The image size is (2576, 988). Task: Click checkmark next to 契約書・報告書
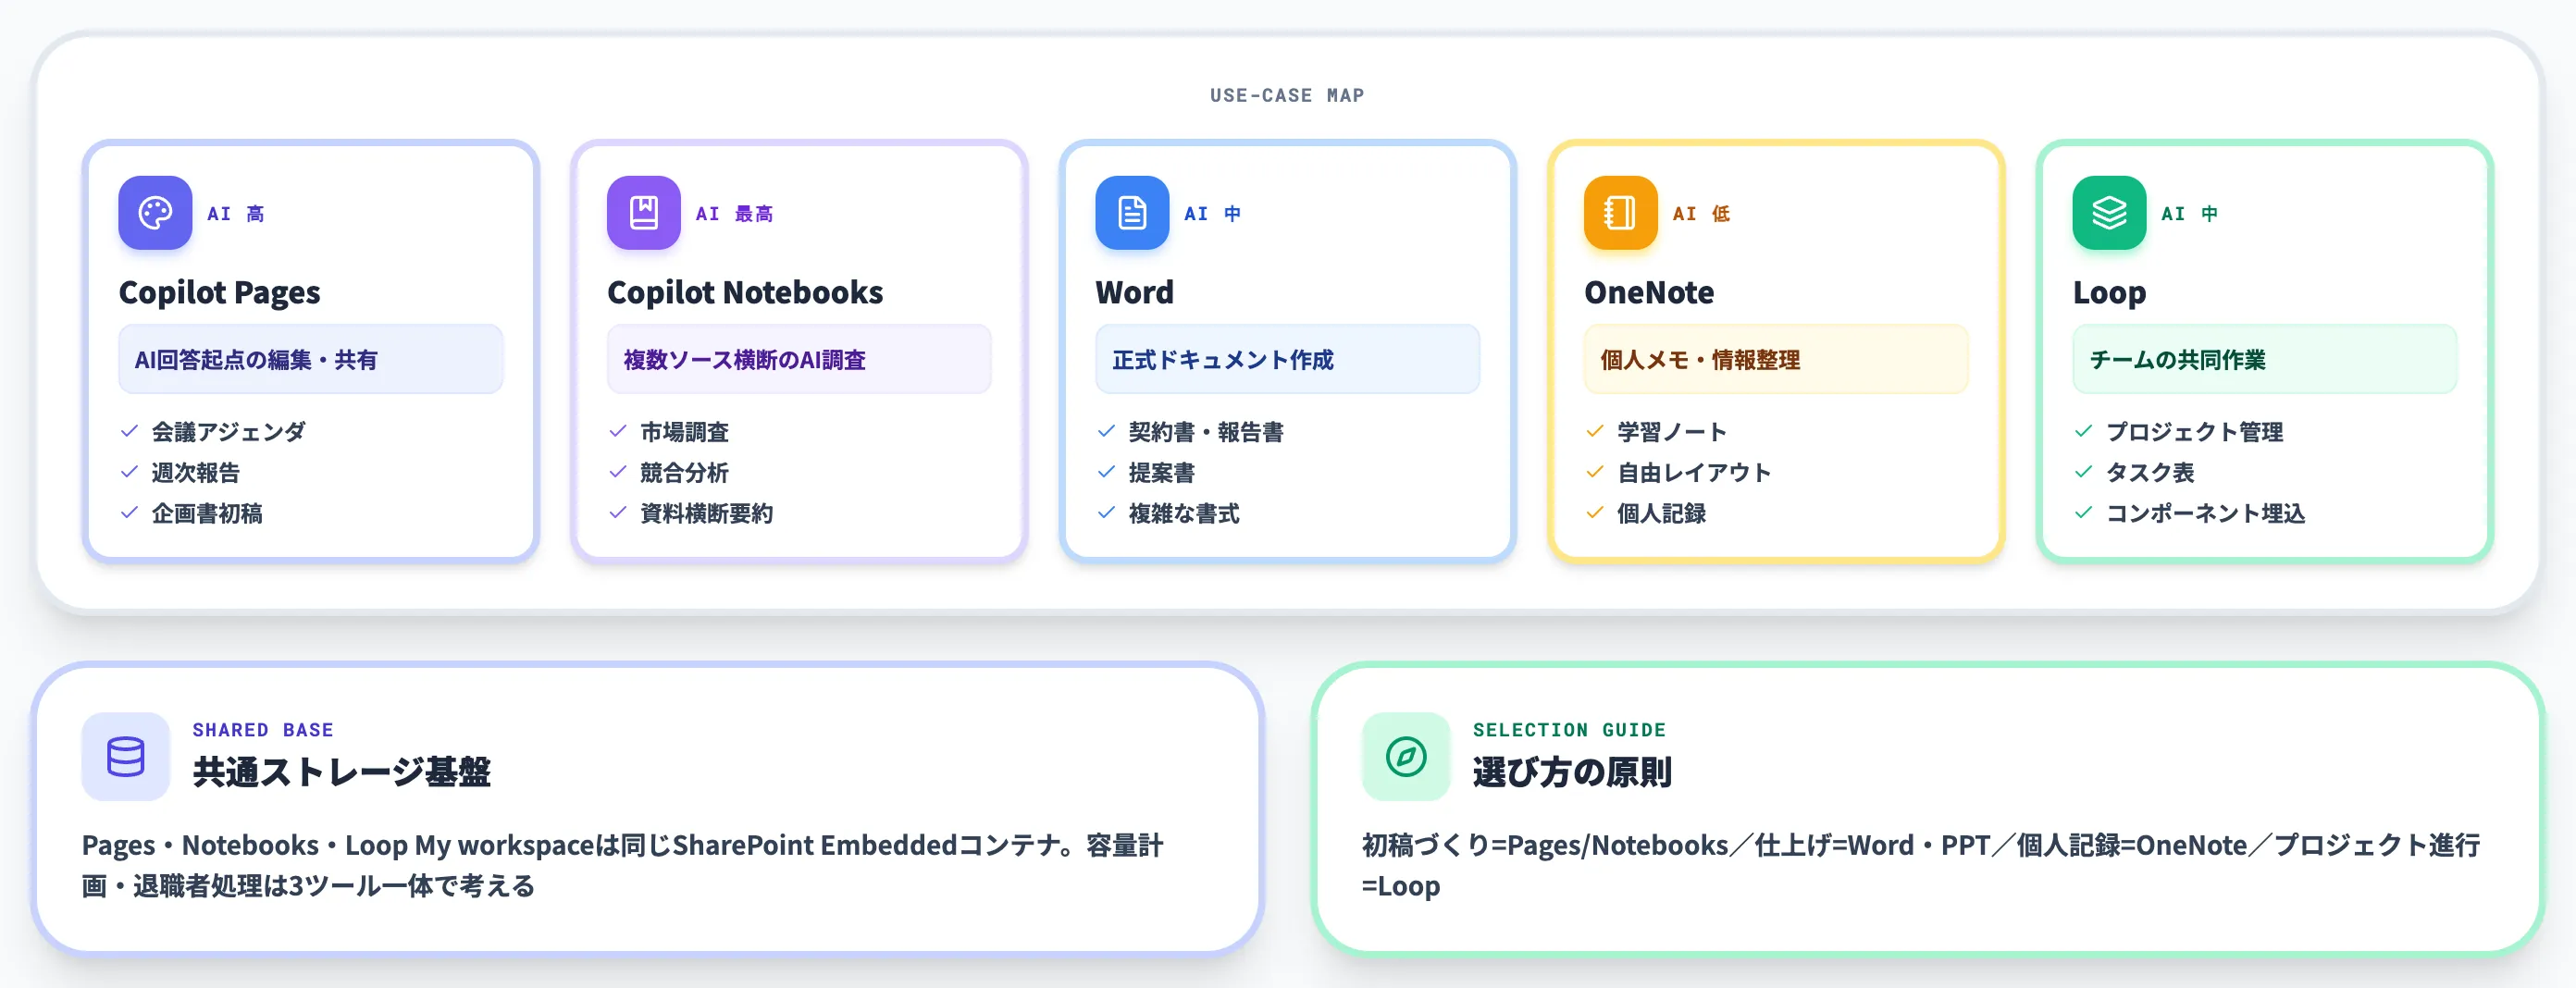click(1106, 431)
